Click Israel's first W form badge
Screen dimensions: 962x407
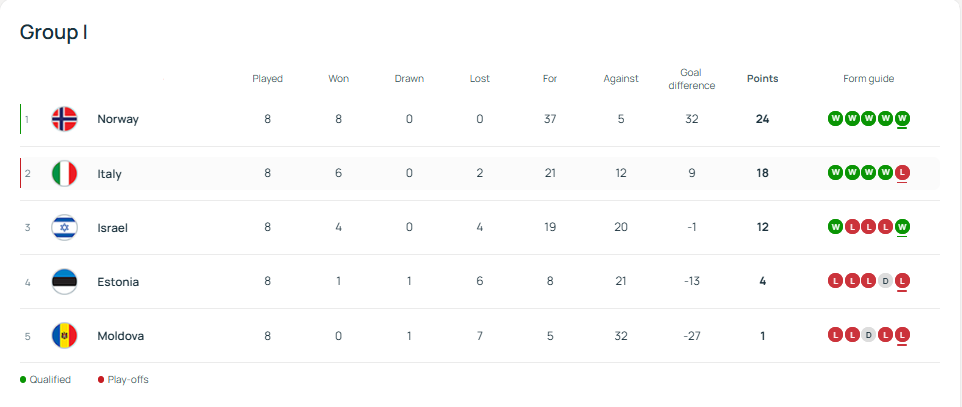coord(835,227)
